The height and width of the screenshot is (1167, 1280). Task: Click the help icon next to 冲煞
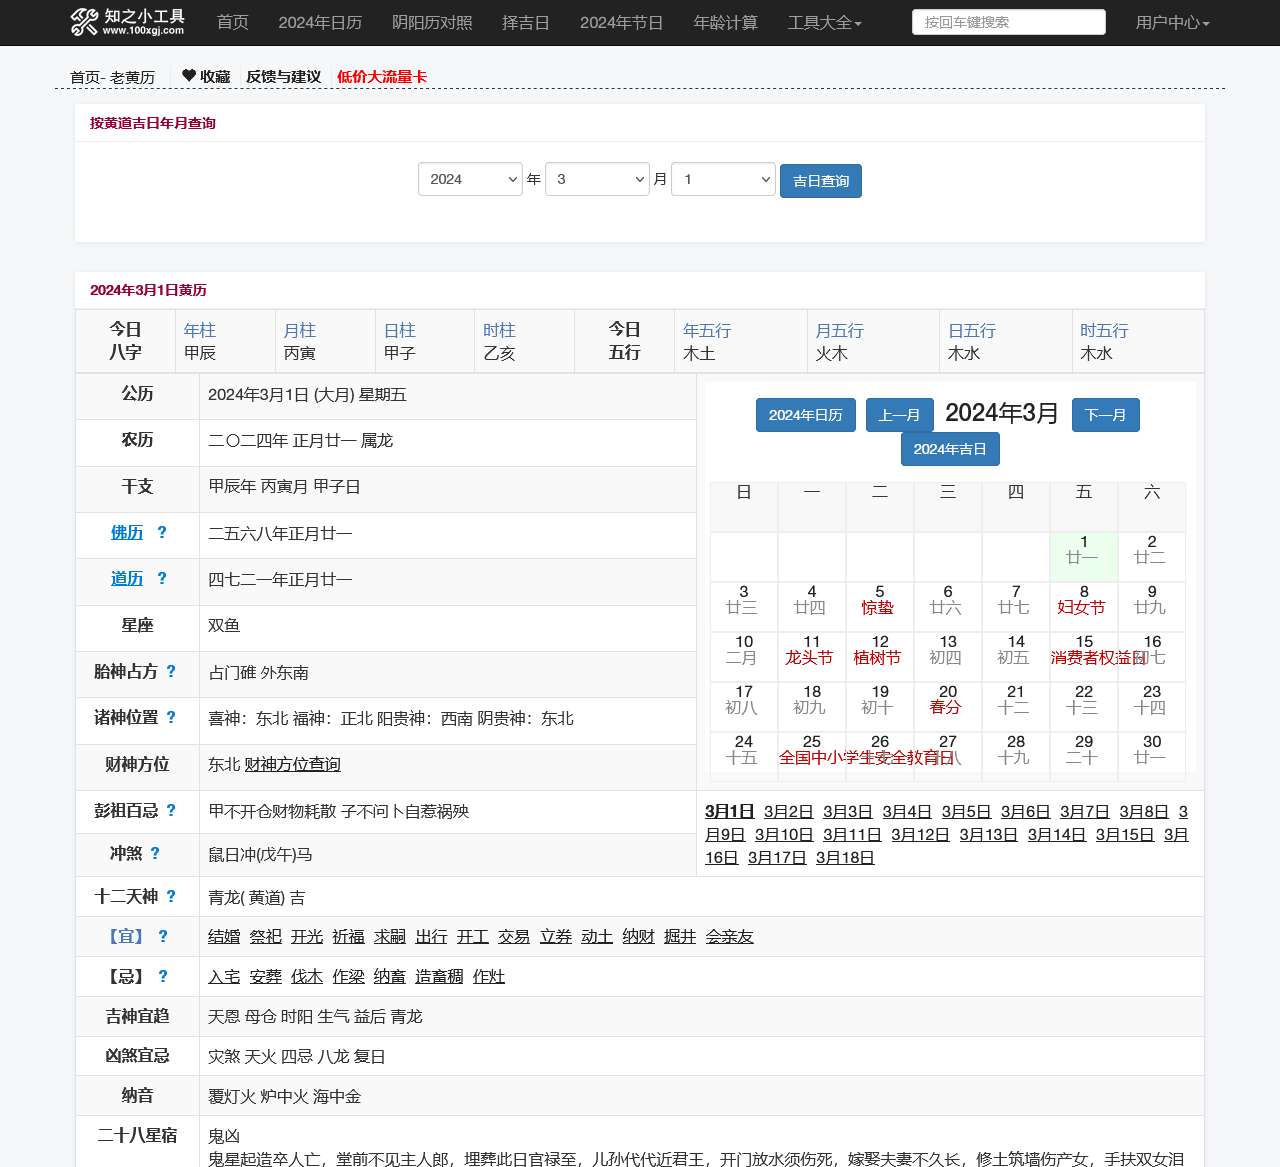coord(156,854)
